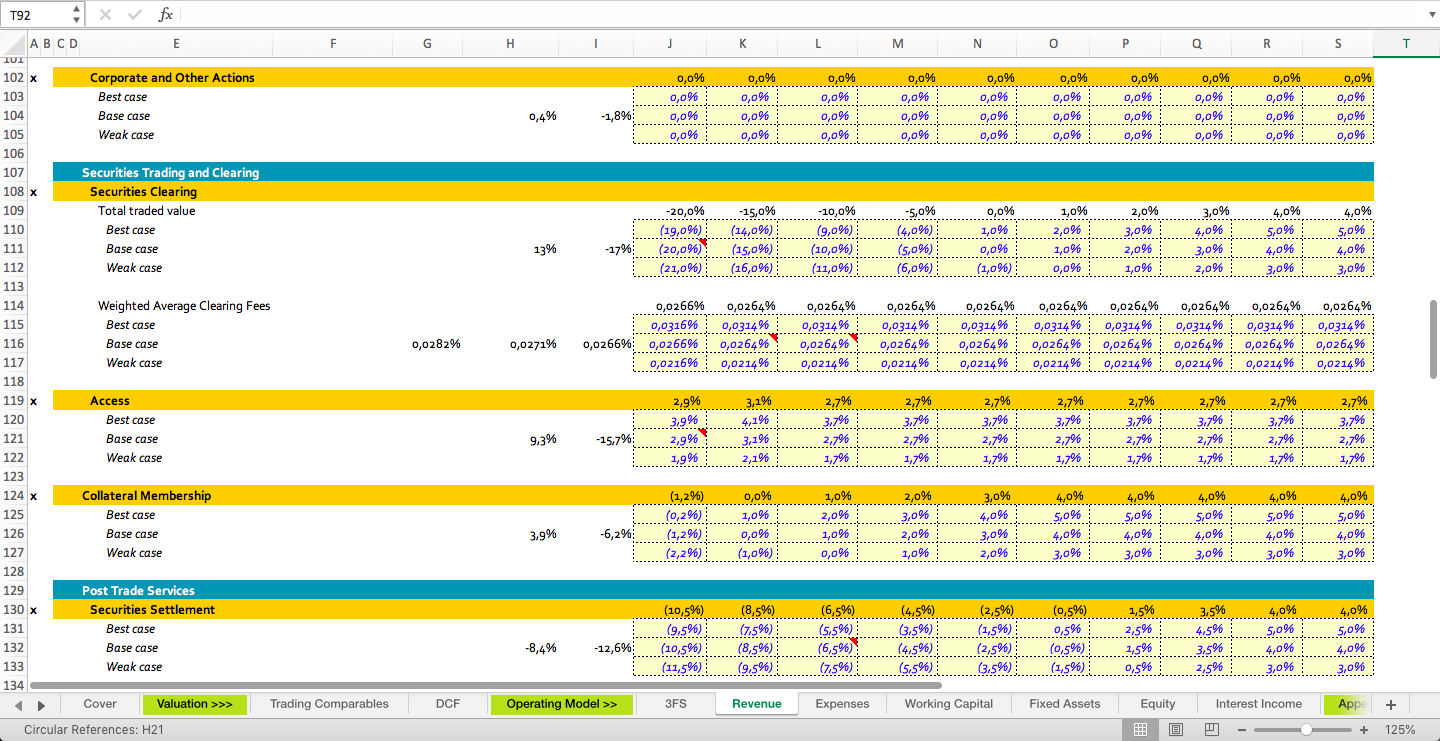Image resolution: width=1440 pixels, height=741 pixels.
Task: Select row 119 header
Action: click(x=14, y=401)
